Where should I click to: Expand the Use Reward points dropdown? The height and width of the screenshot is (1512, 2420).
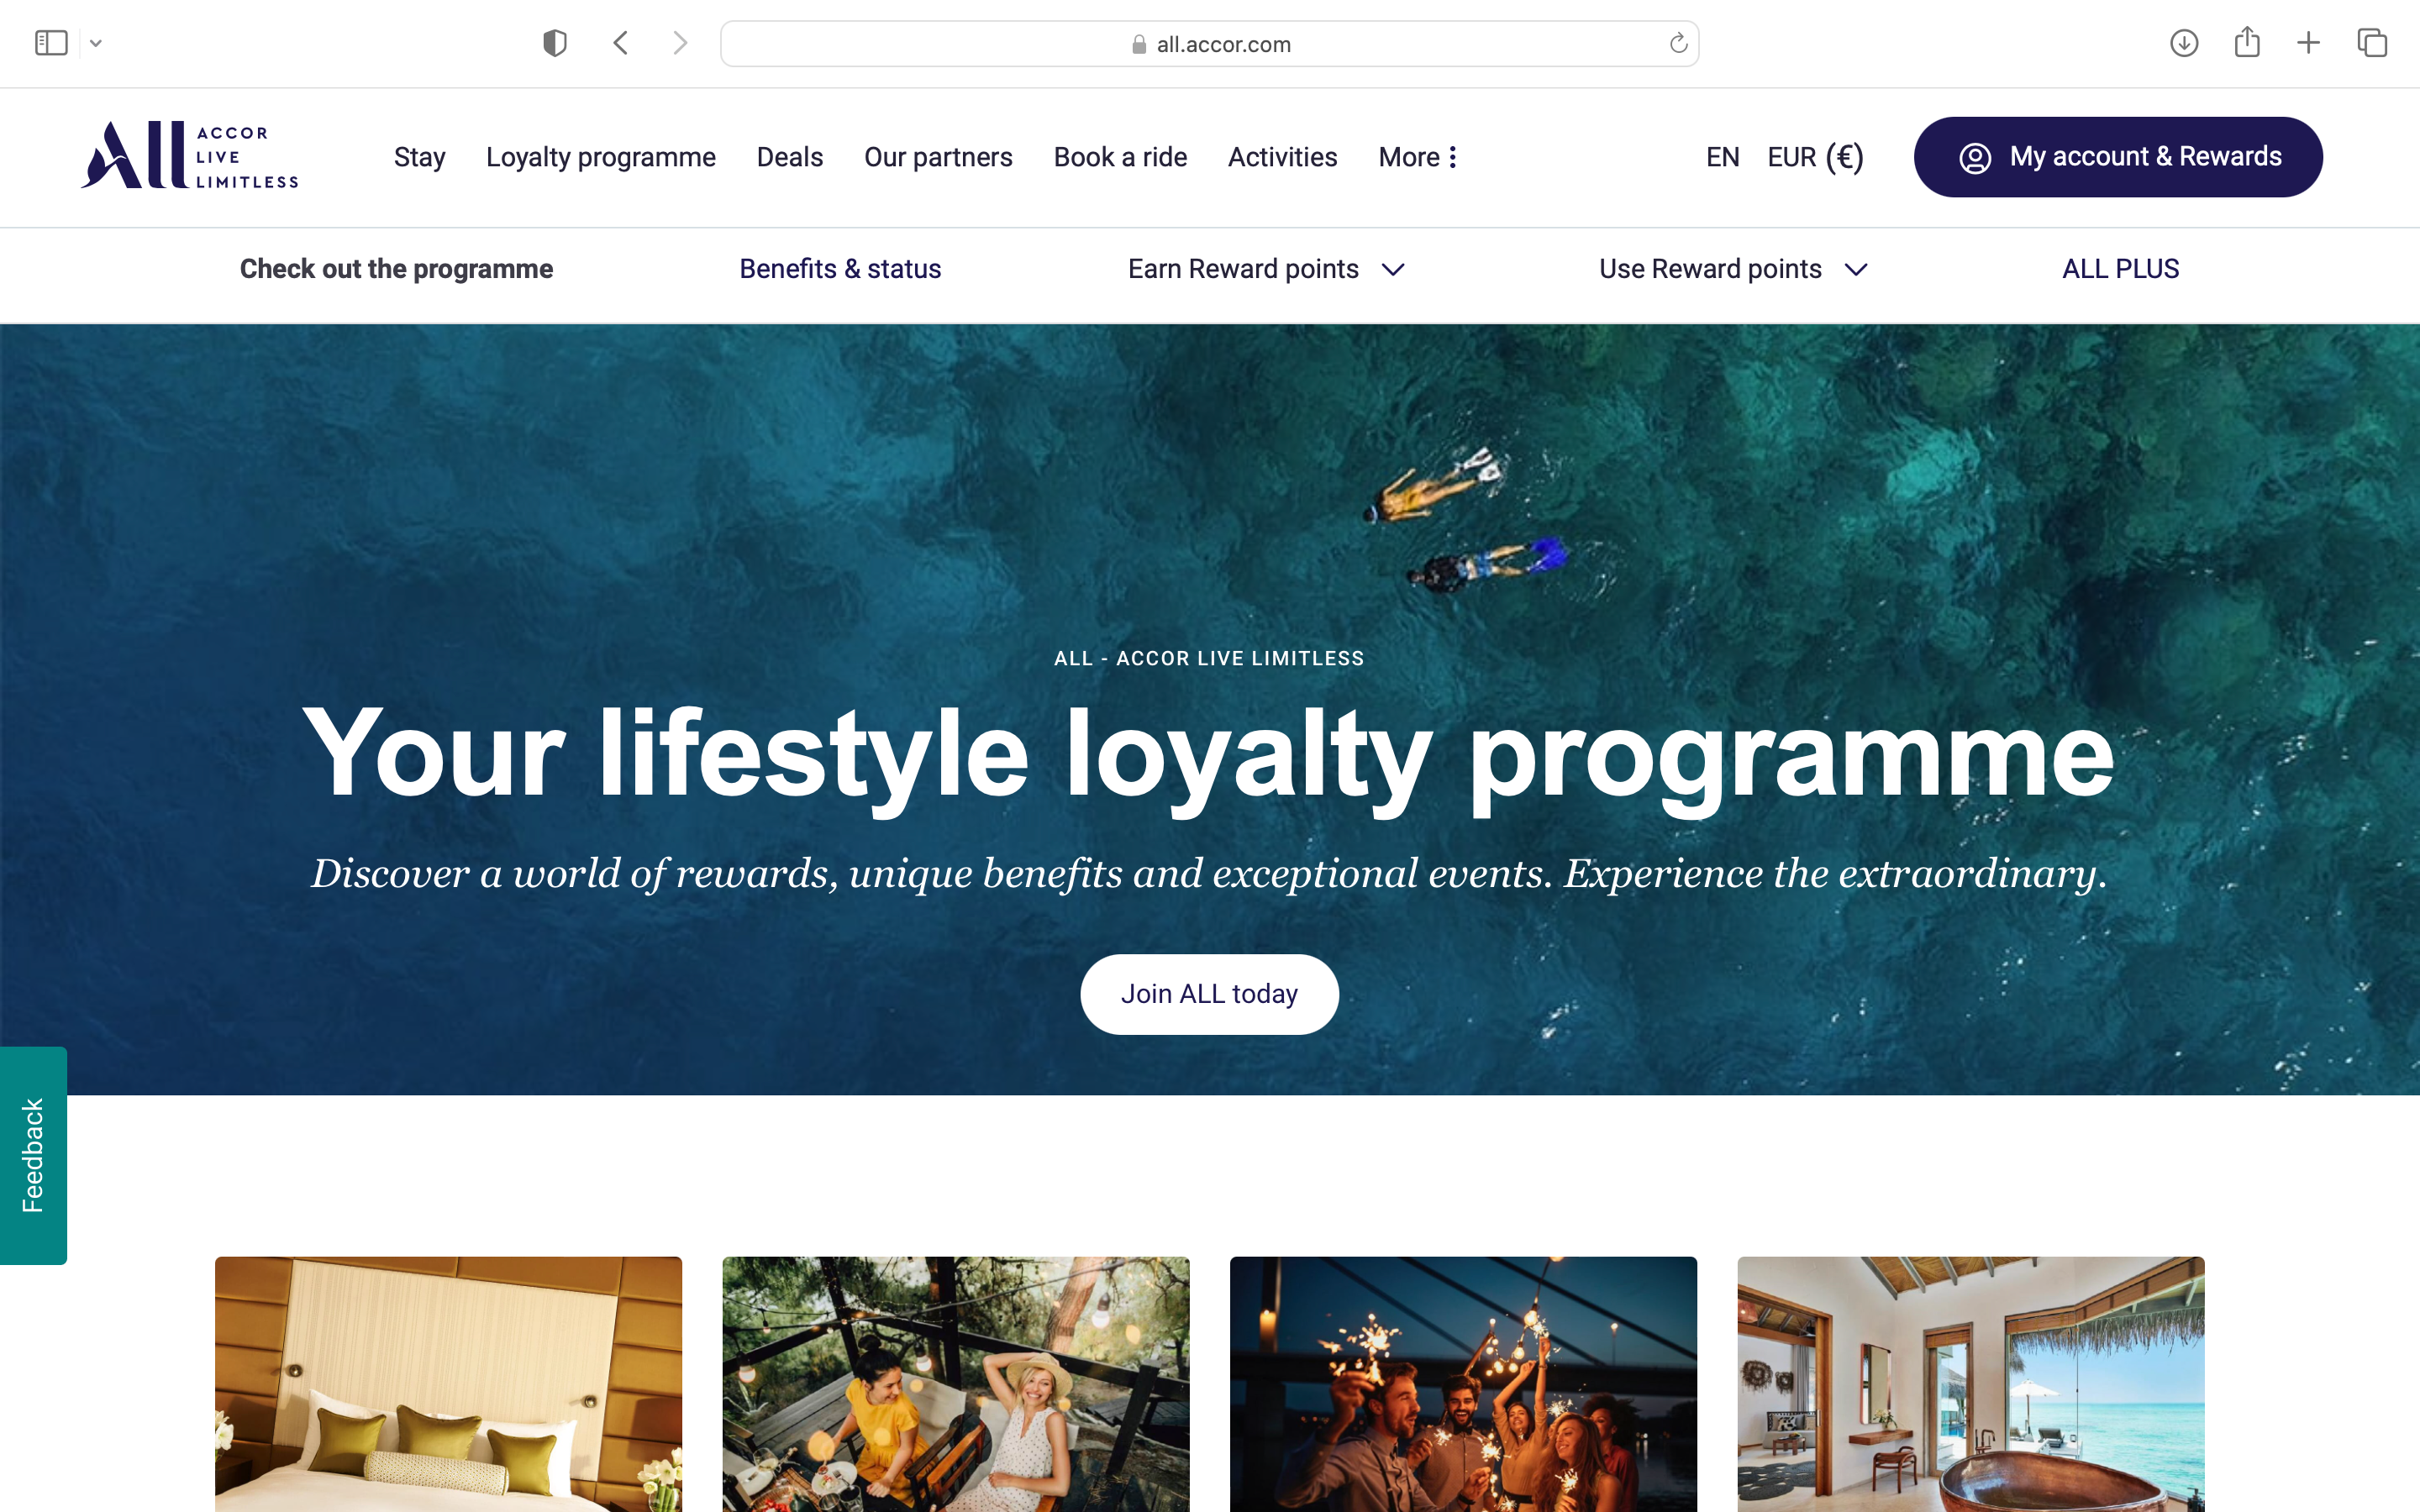(1733, 269)
